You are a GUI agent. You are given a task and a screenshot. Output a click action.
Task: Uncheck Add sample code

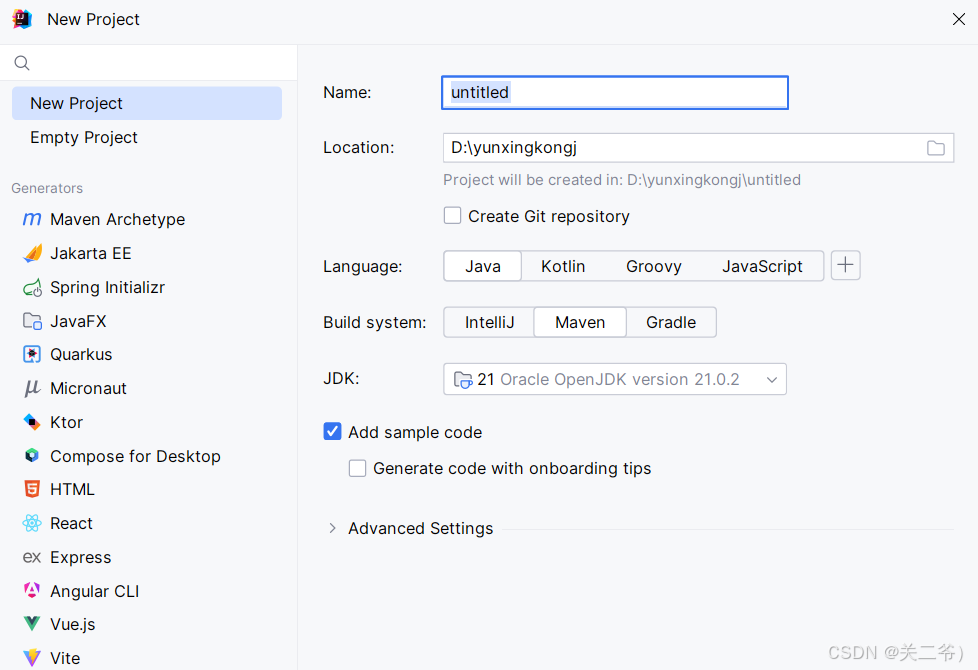pos(332,432)
